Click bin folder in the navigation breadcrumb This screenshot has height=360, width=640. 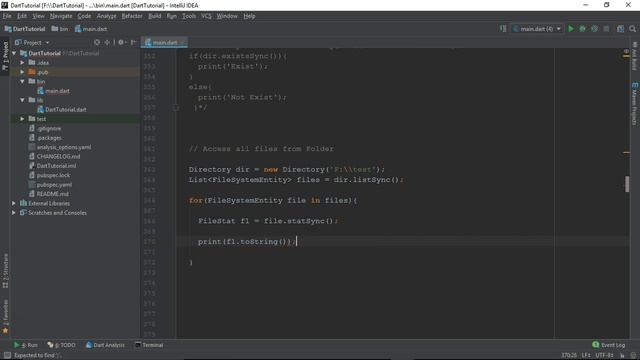[x=60, y=29]
